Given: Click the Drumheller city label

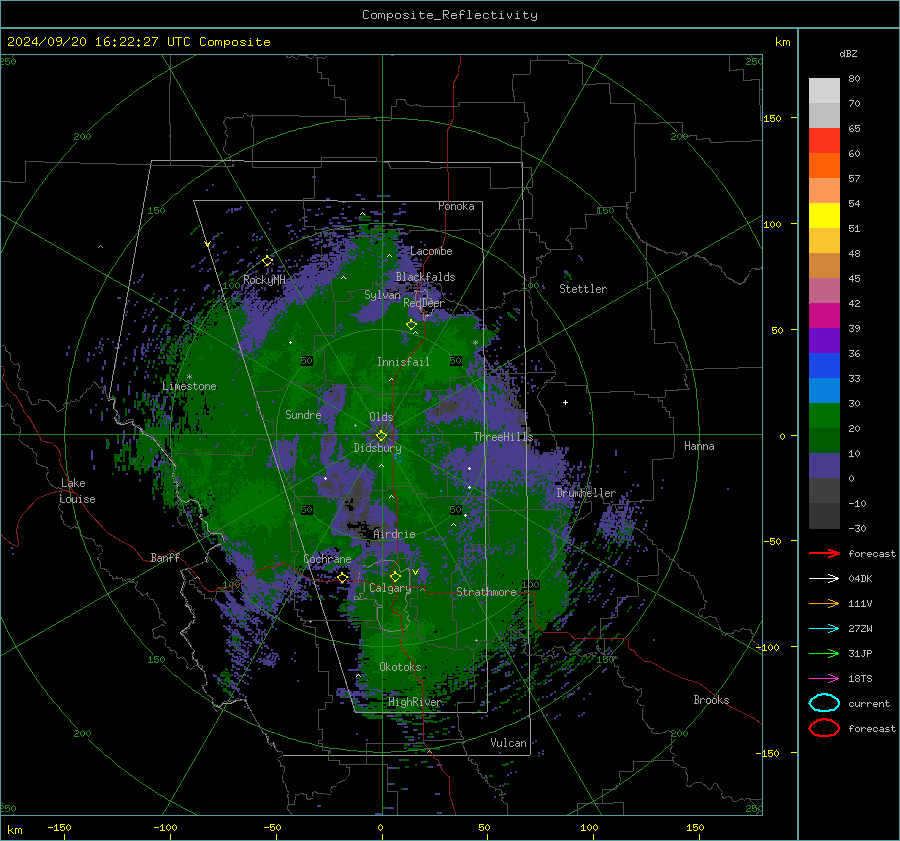Looking at the screenshot, I should click(x=586, y=493).
